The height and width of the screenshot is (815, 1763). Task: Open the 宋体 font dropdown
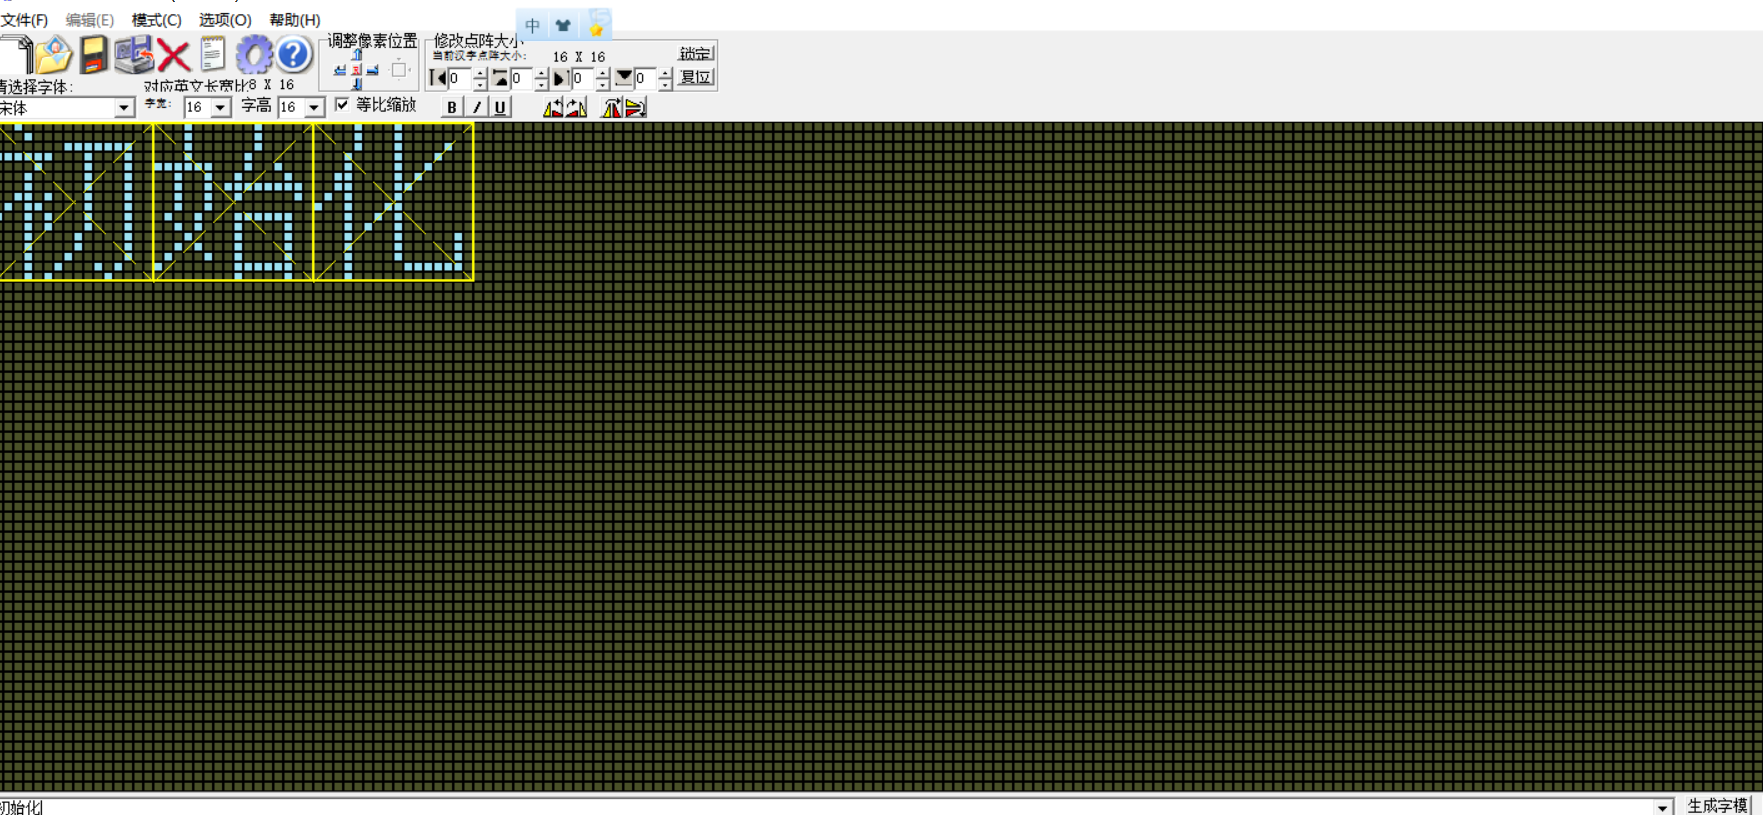pos(123,107)
